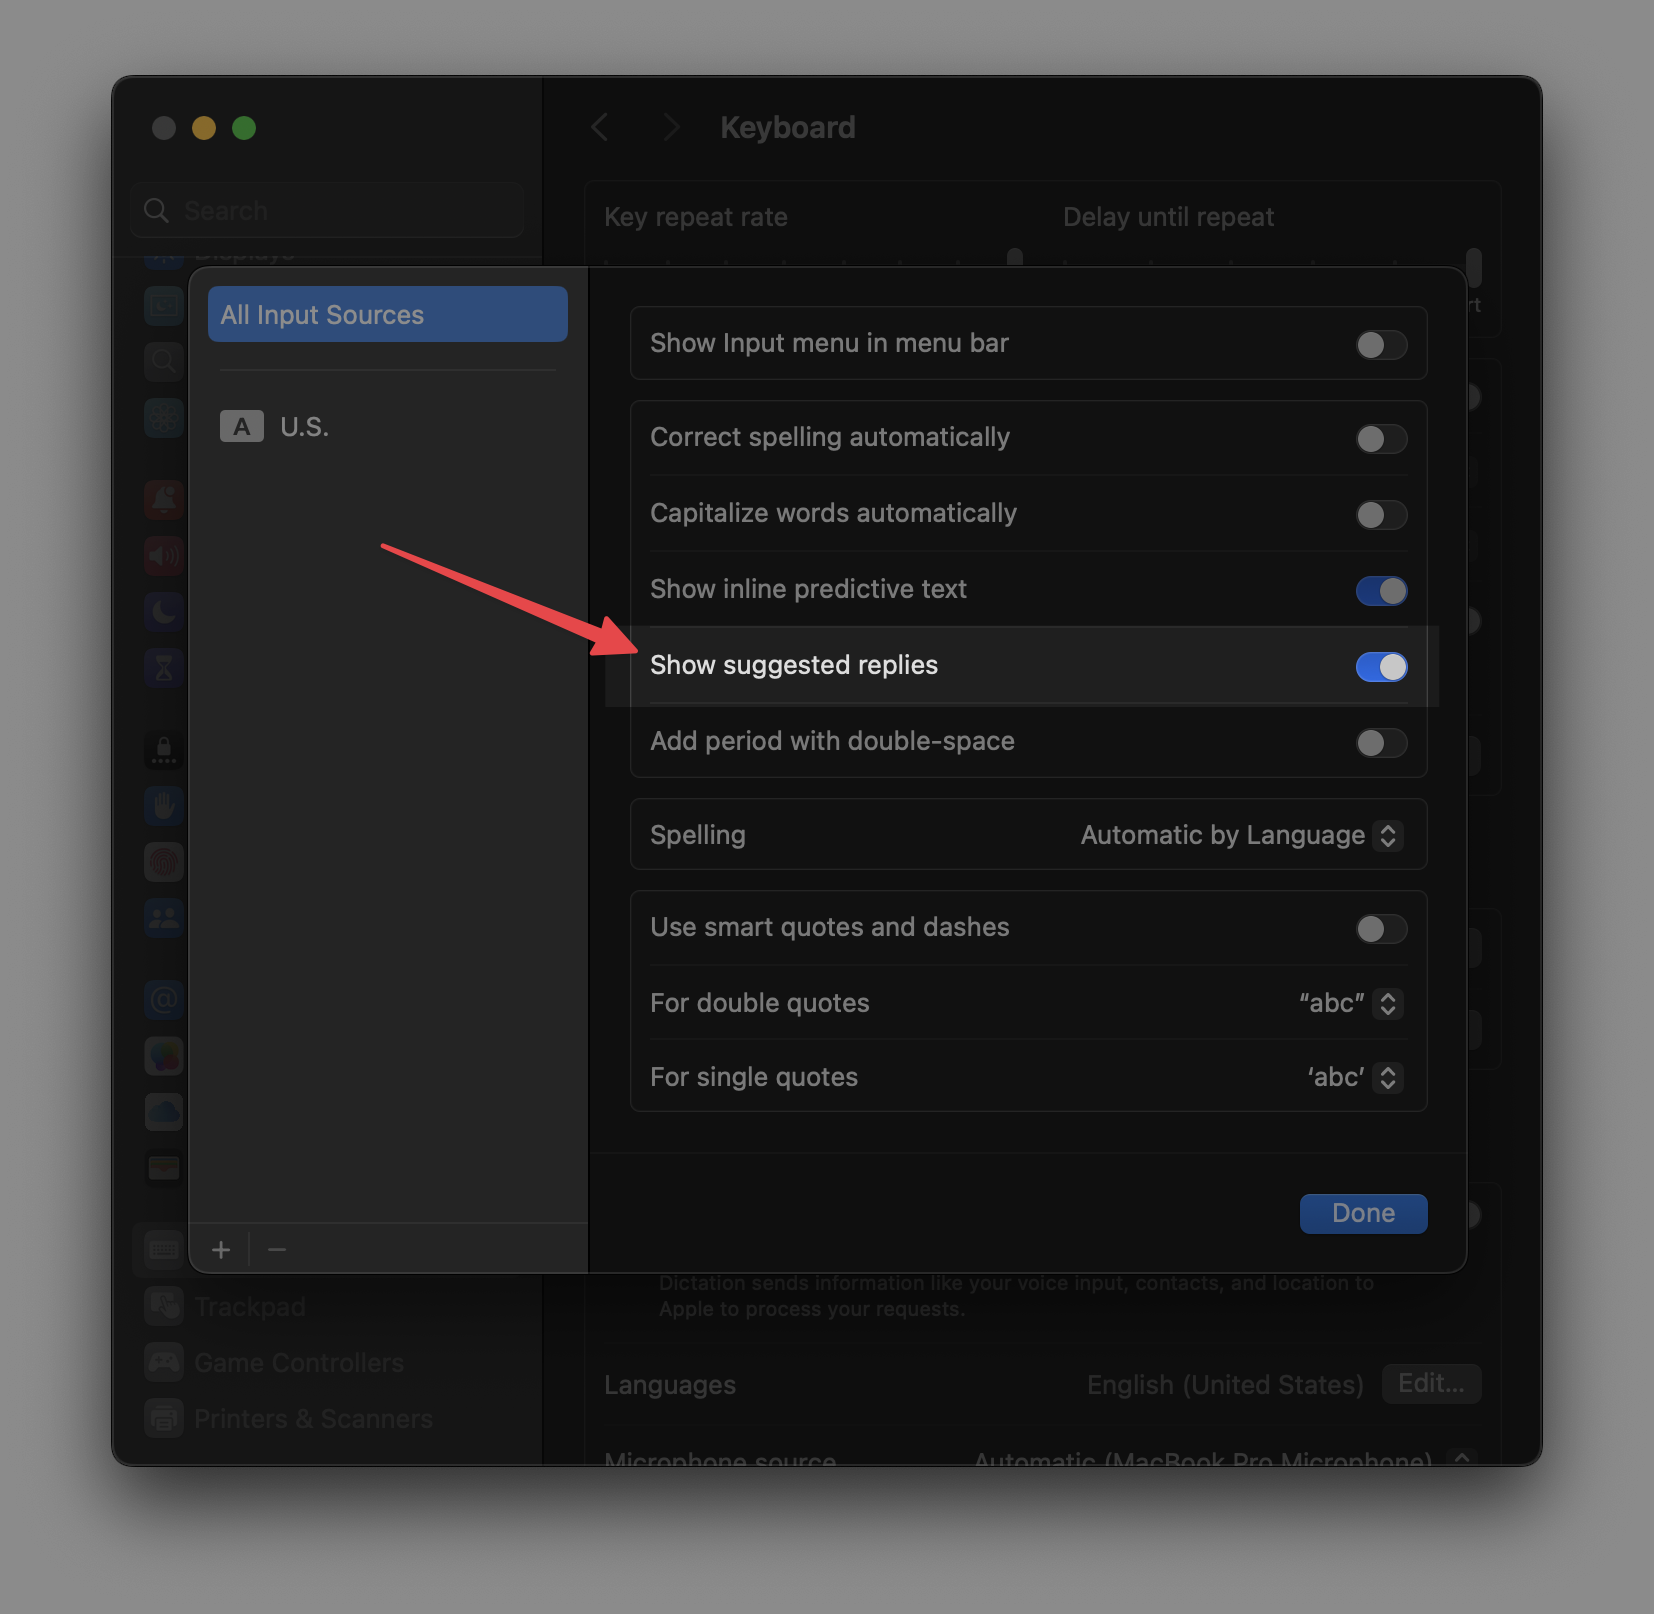Click the plus icon to add input source
Screen dimensions: 1654x1614
[221, 1249]
